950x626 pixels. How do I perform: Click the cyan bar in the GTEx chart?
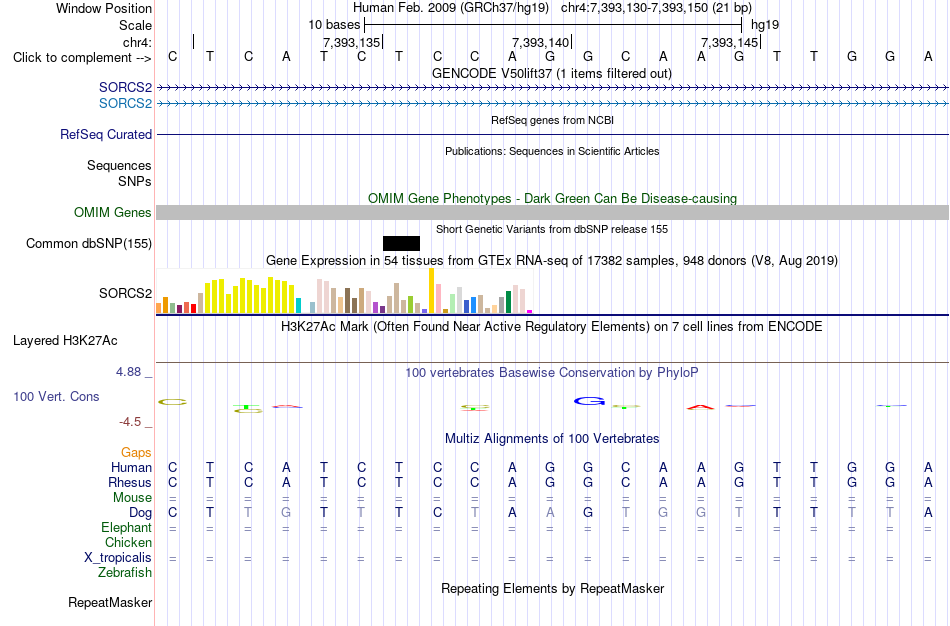tap(299, 305)
